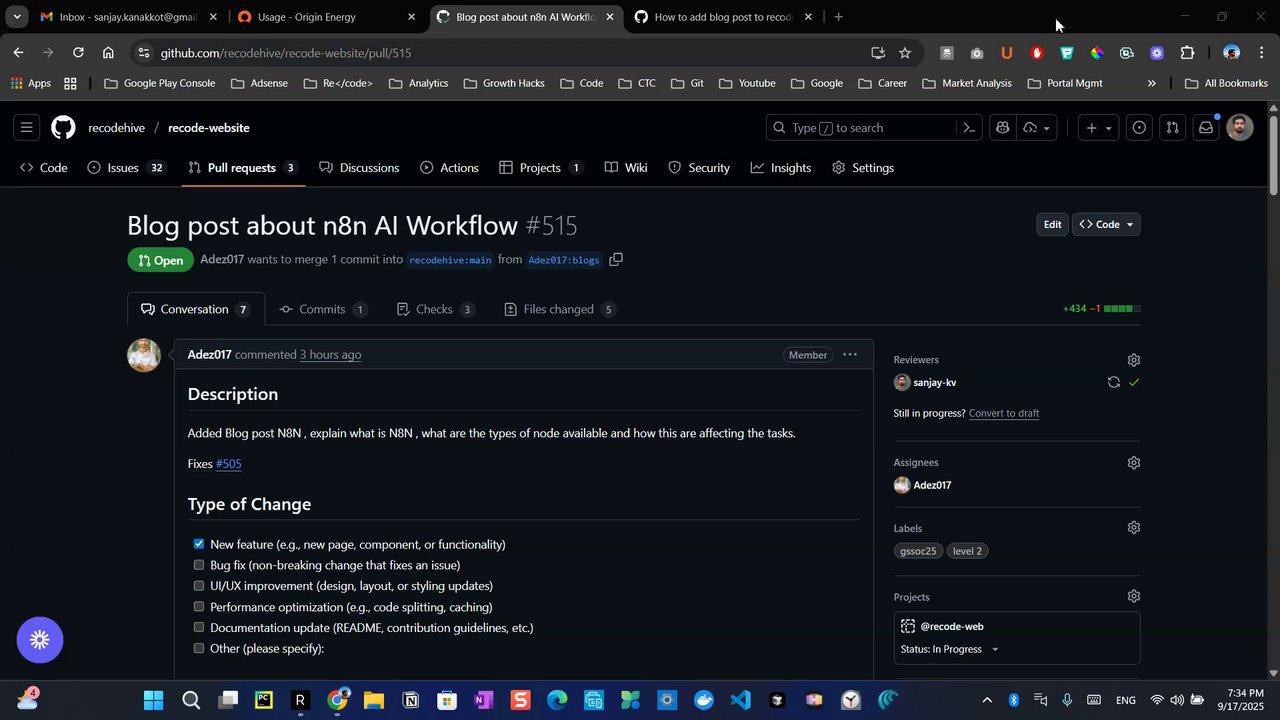The image size is (1280, 720).
Task: Switch to the Usage - Origin Energy tab
Action: pos(326,17)
